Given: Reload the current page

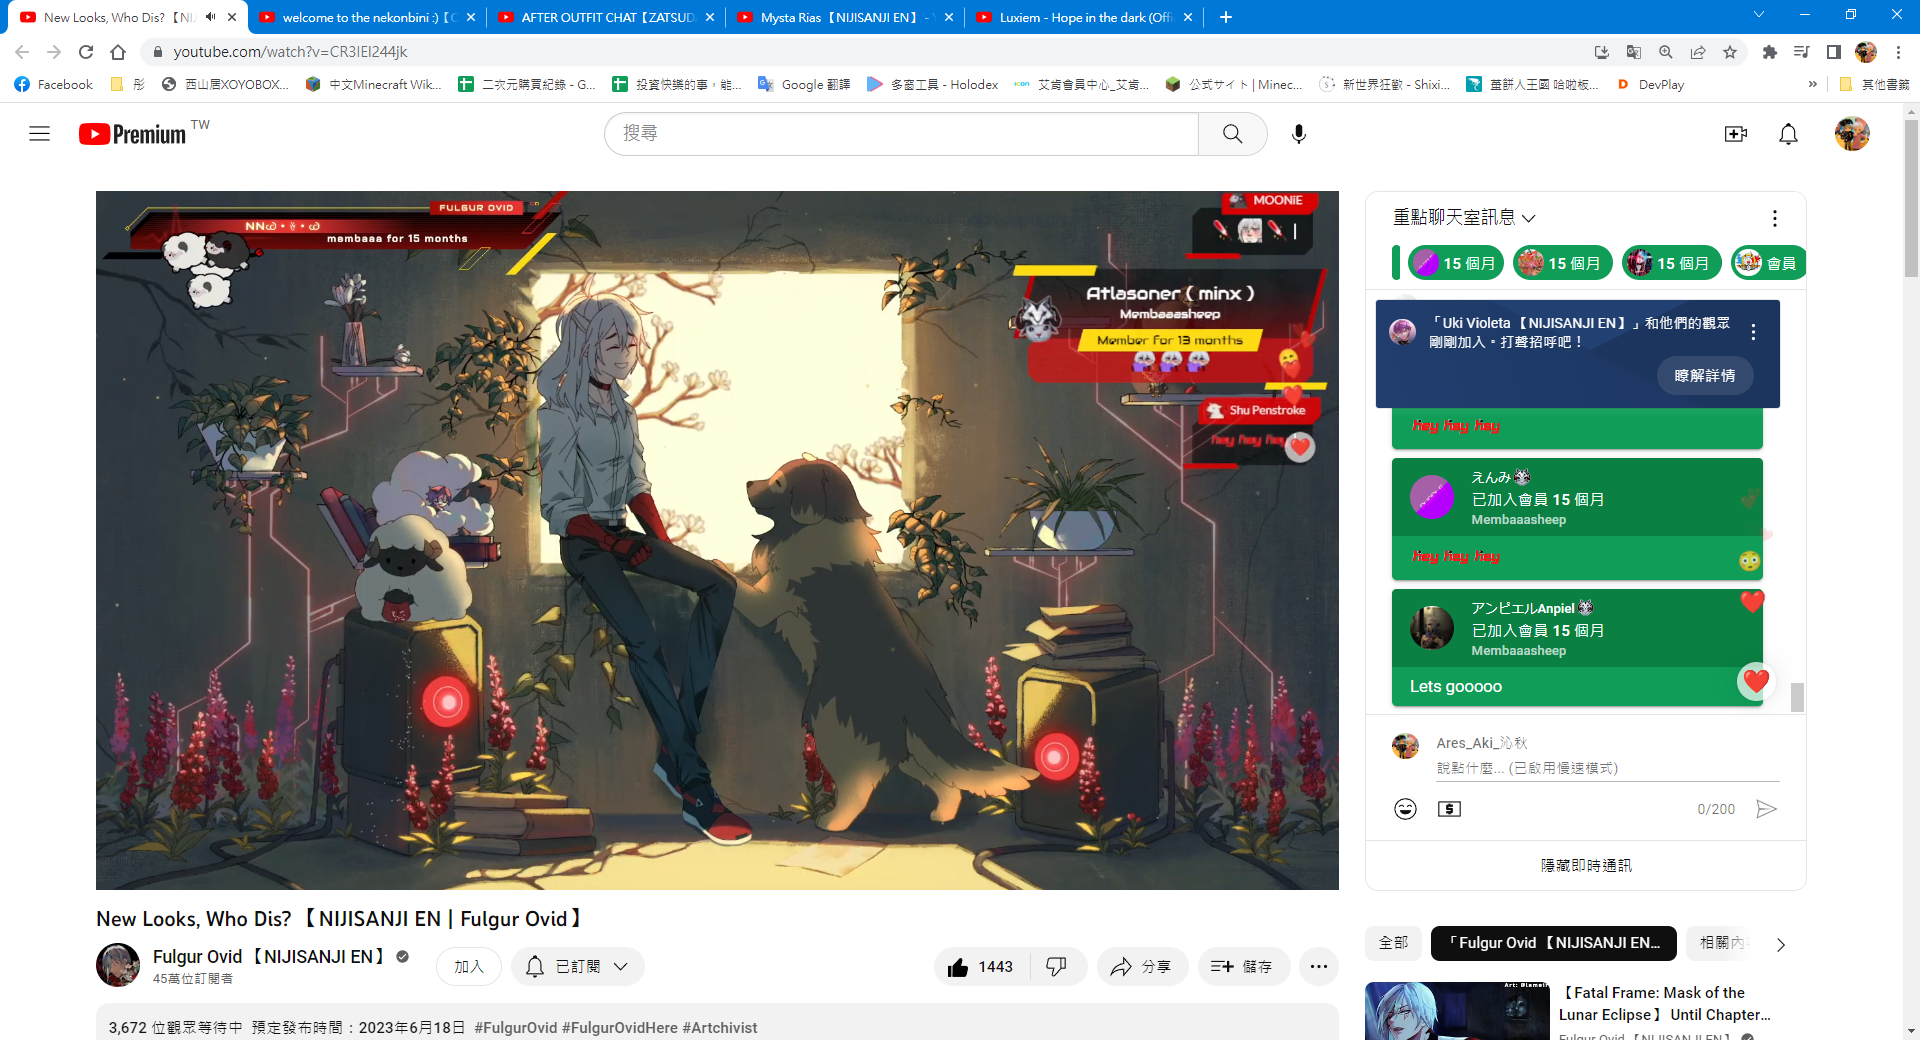Looking at the screenshot, I should tap(86, 52).
